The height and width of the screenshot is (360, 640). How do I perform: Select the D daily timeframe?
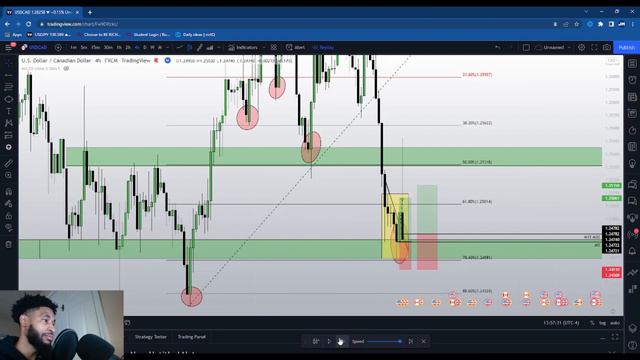pyautogui.click(x=144, y=47)
